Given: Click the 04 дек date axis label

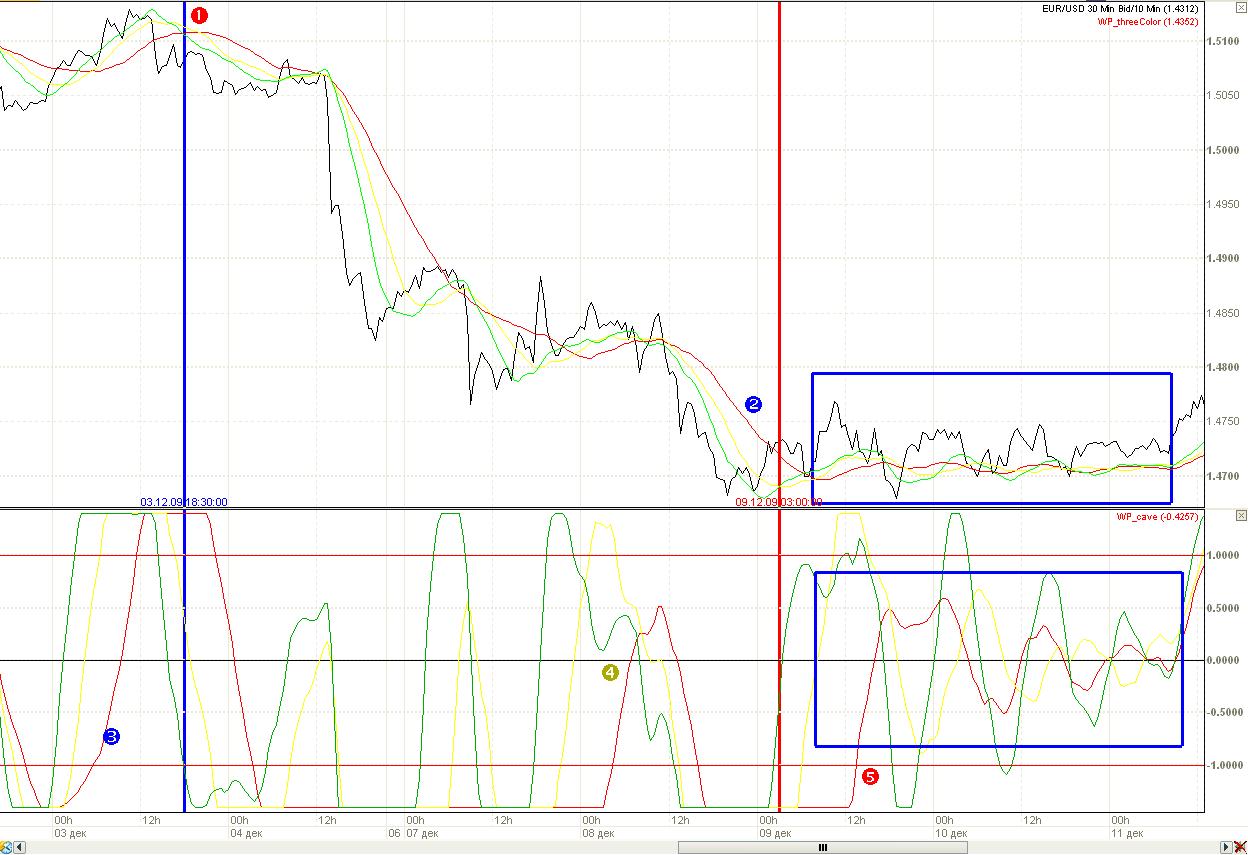Looking at the screenshot, I should pos(246,833).
